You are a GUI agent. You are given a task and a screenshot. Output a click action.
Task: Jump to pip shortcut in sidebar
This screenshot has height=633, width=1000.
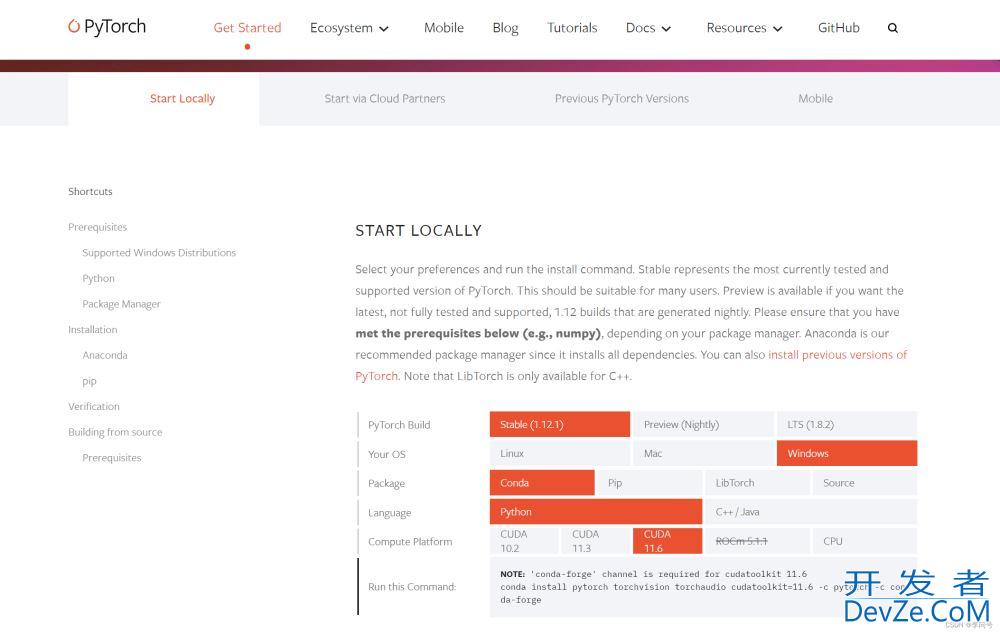[89, 381]
